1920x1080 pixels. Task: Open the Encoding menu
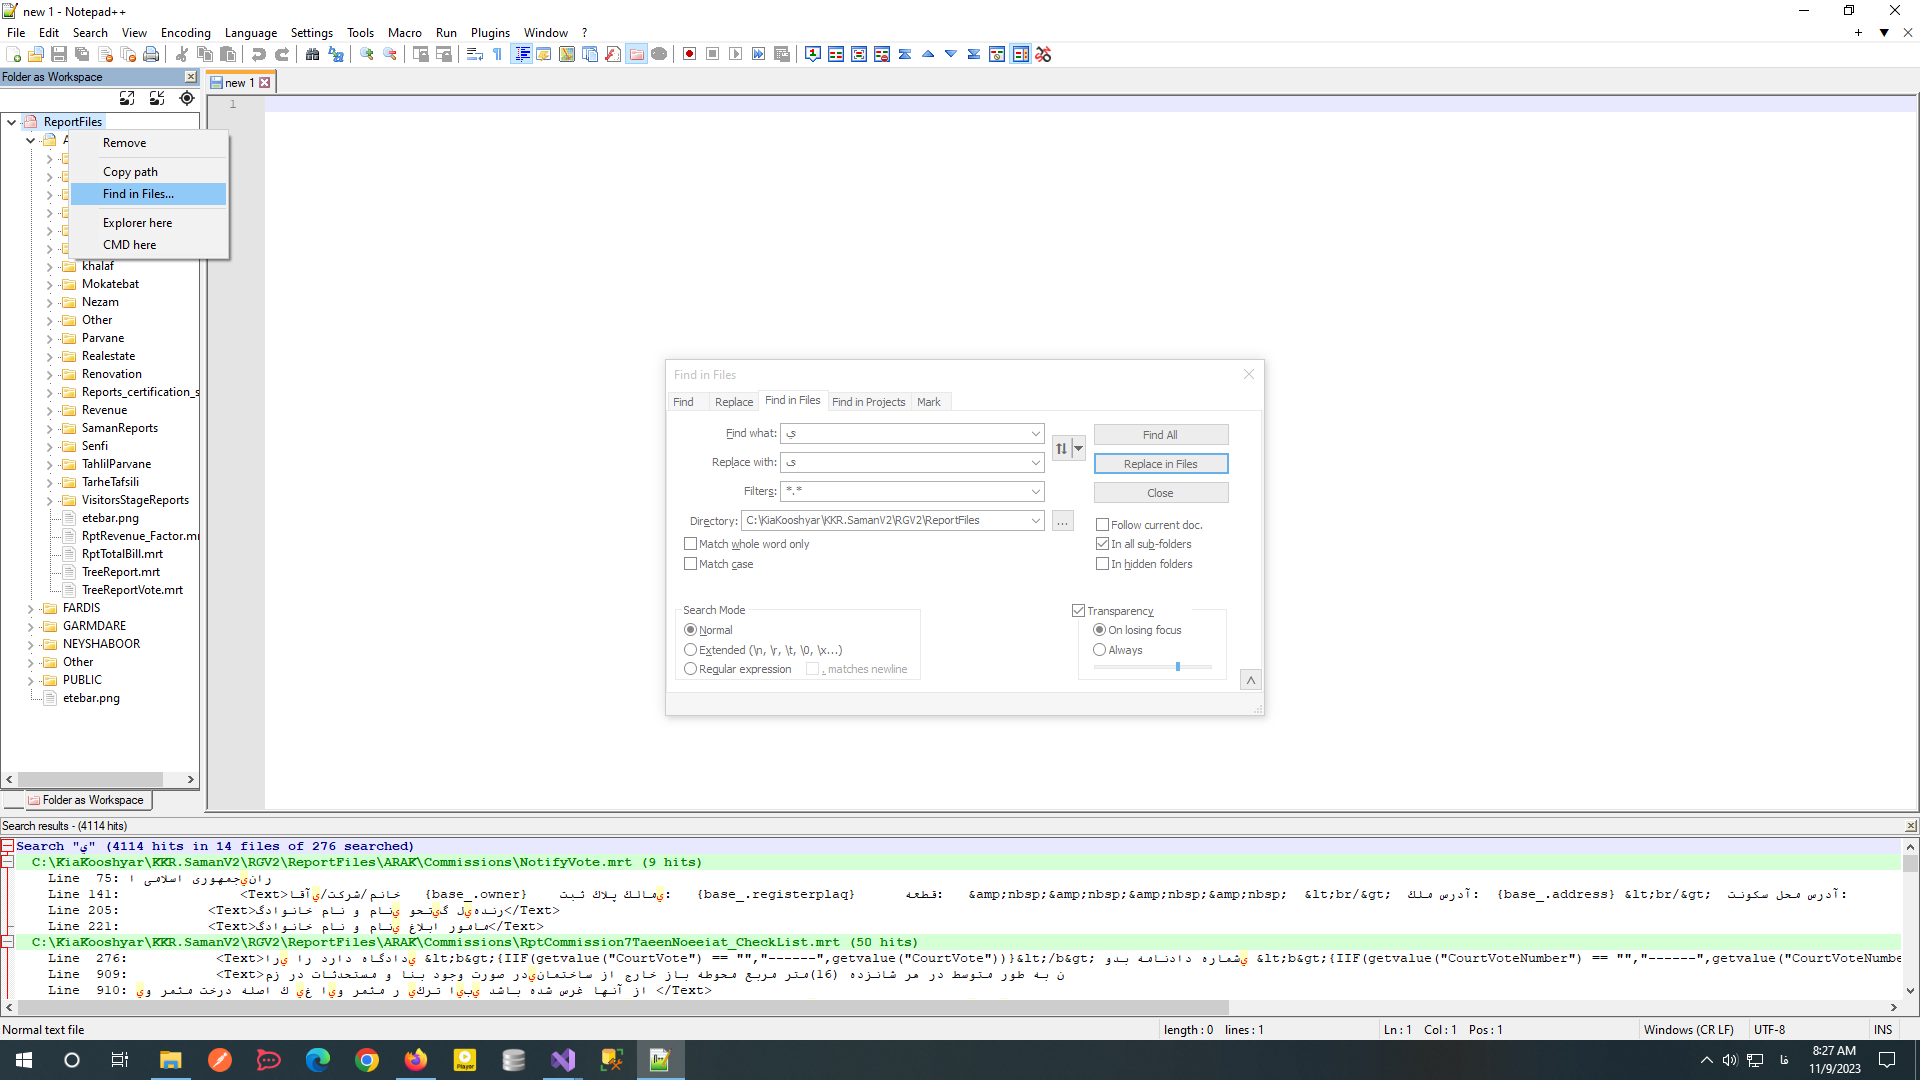pyautogui.click(x=185, y=33)
